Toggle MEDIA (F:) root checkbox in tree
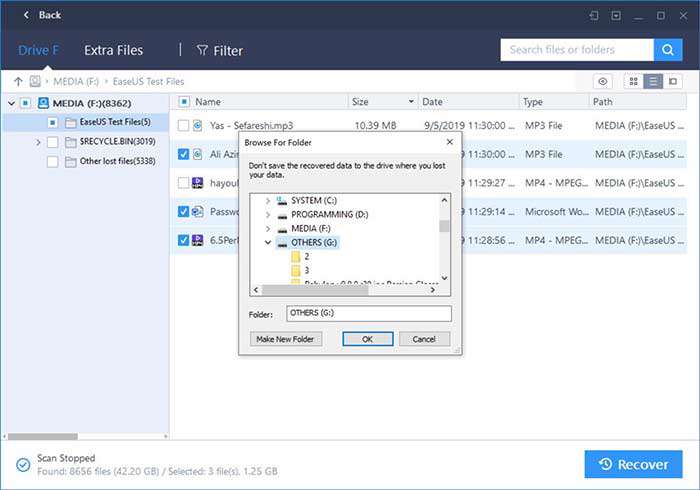 tap(25, 103)
